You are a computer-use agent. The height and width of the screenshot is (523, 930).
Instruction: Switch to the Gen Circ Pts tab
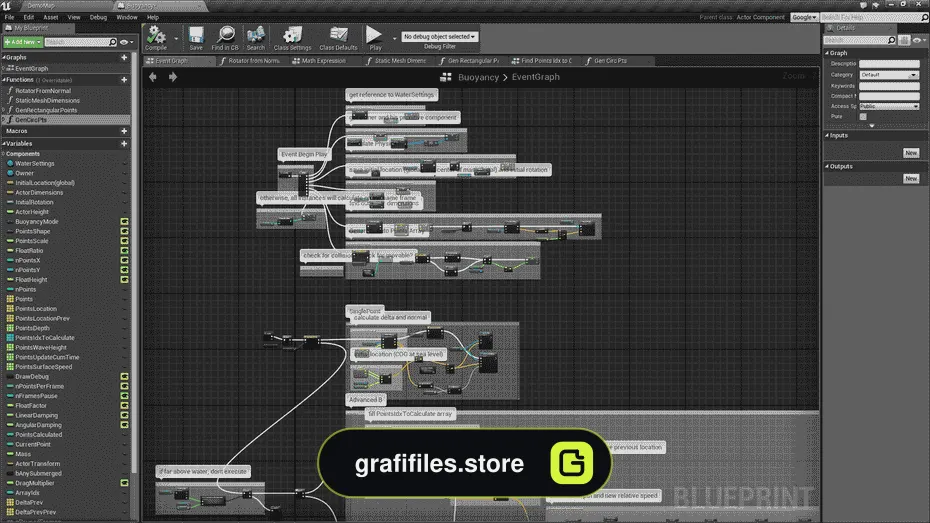(x=610, y=60)
